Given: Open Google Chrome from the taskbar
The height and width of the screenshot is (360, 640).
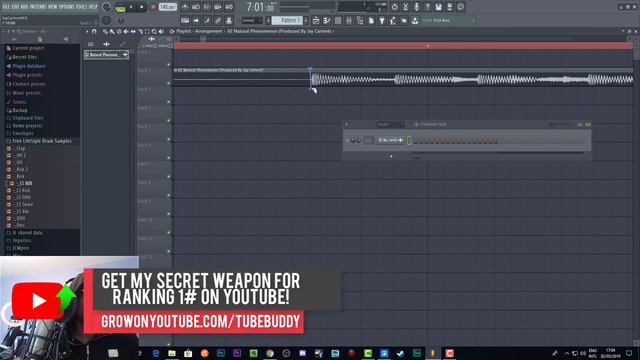Looking at the screenshot, I should [x=270, y=353].
